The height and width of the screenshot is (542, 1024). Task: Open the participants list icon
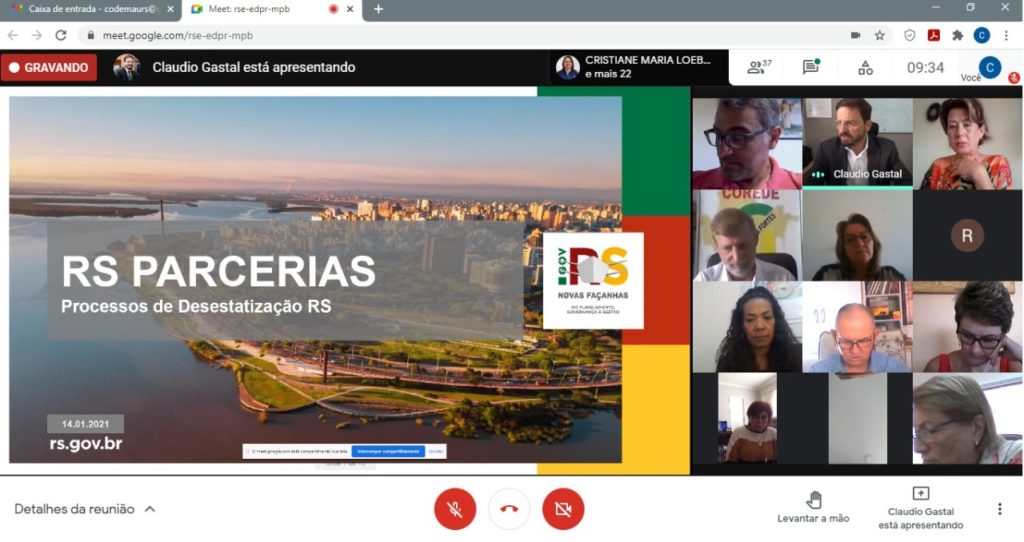[x=759, y=67]
